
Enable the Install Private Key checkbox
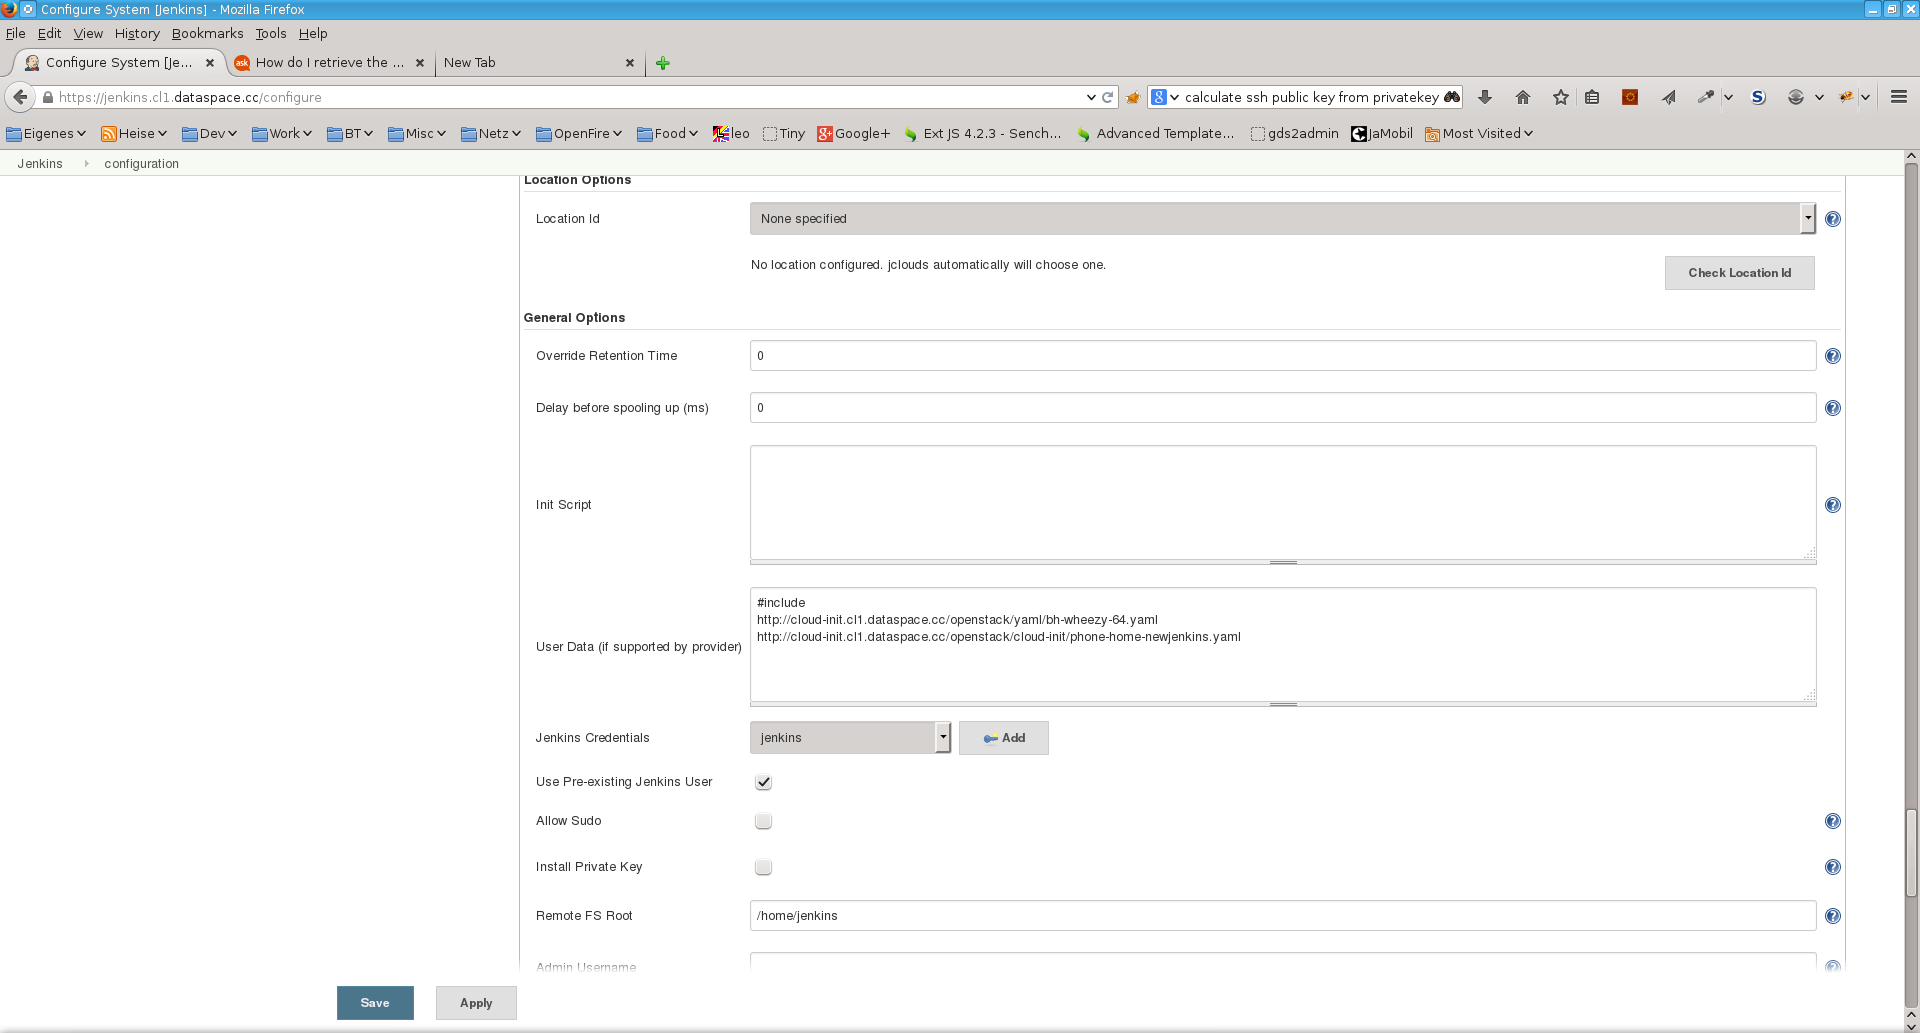763,867
